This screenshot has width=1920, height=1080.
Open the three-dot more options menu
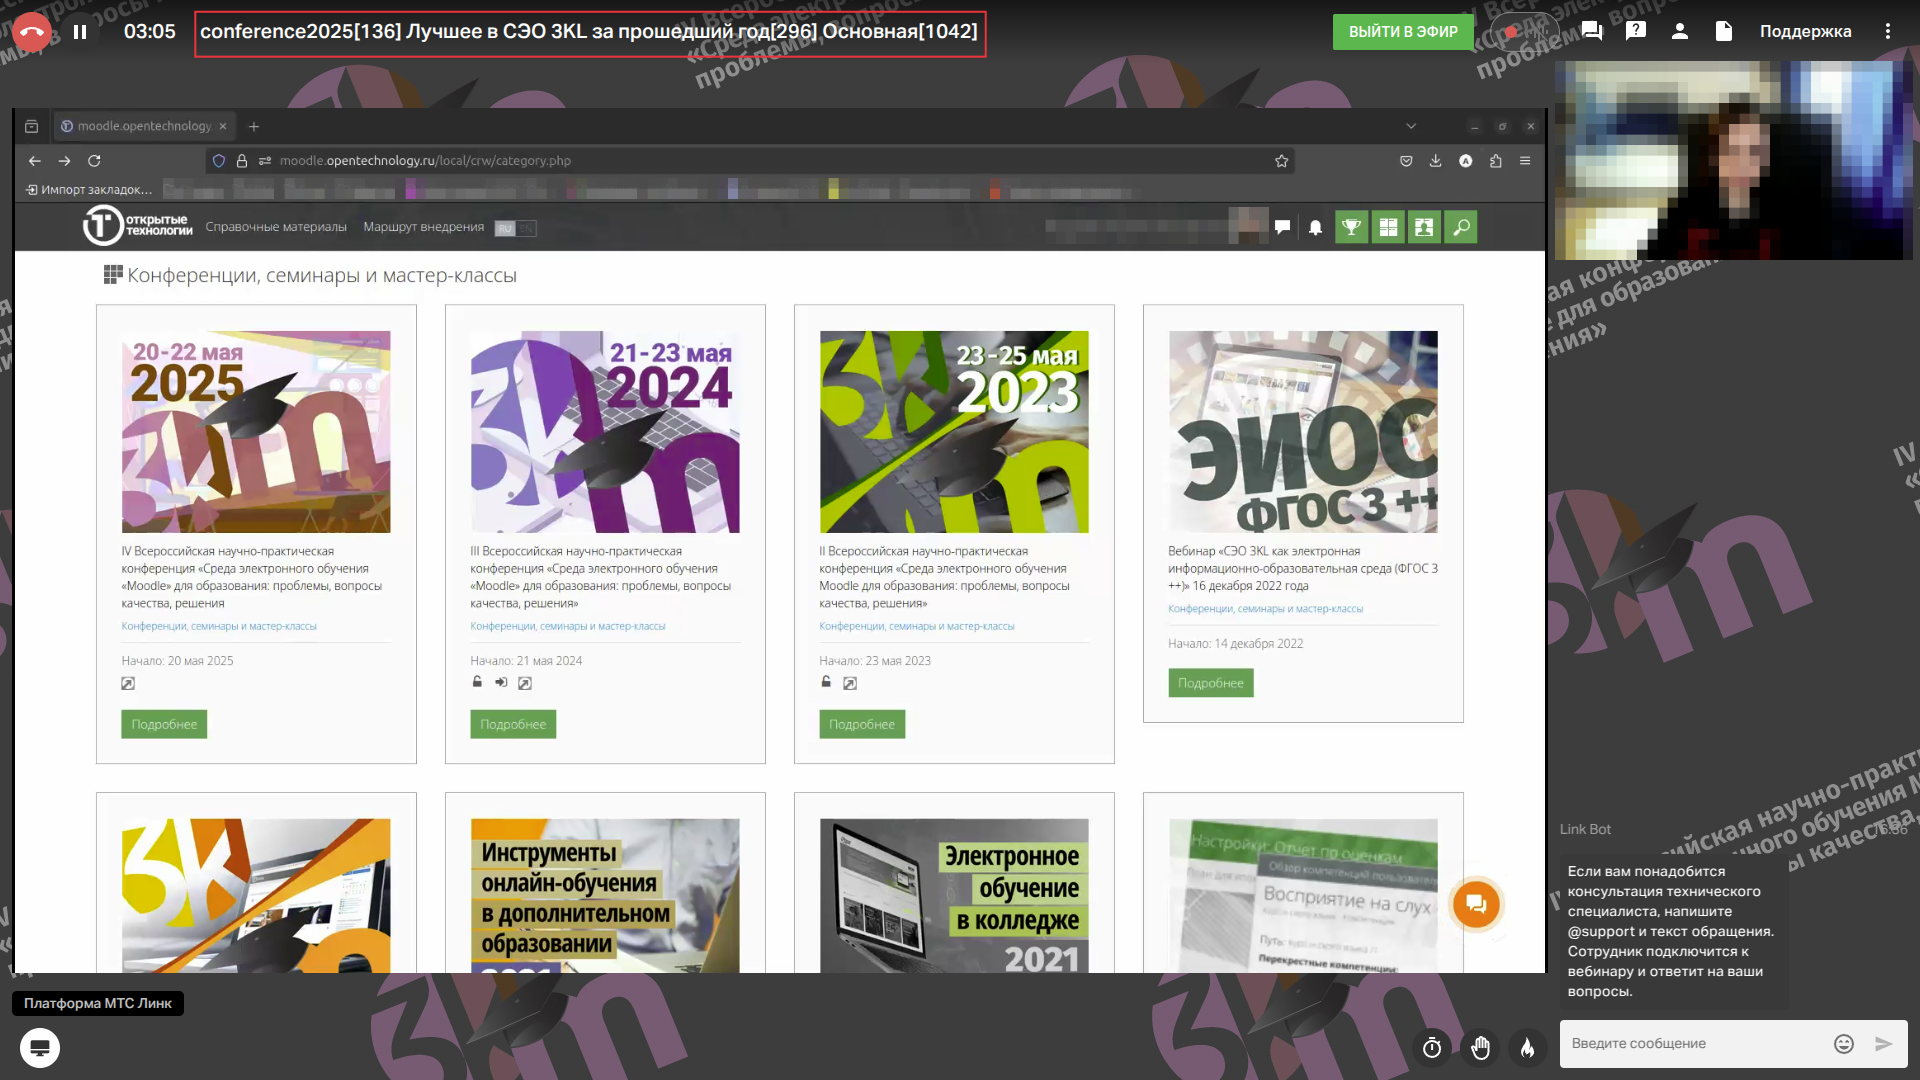click(x=1888, y=31)
